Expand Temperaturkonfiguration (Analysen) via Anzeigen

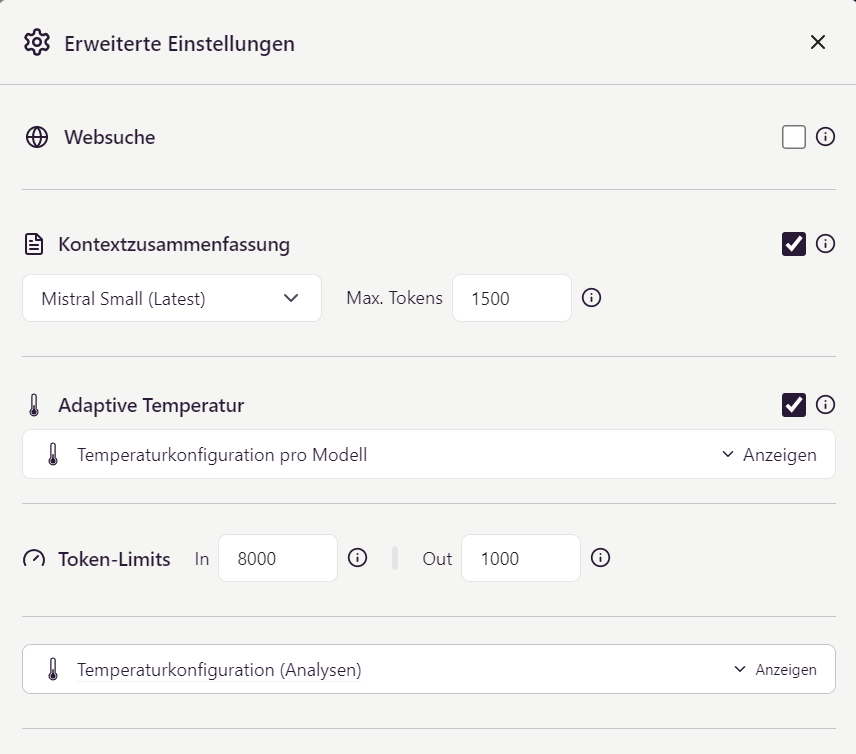click(x=775, y=669)
